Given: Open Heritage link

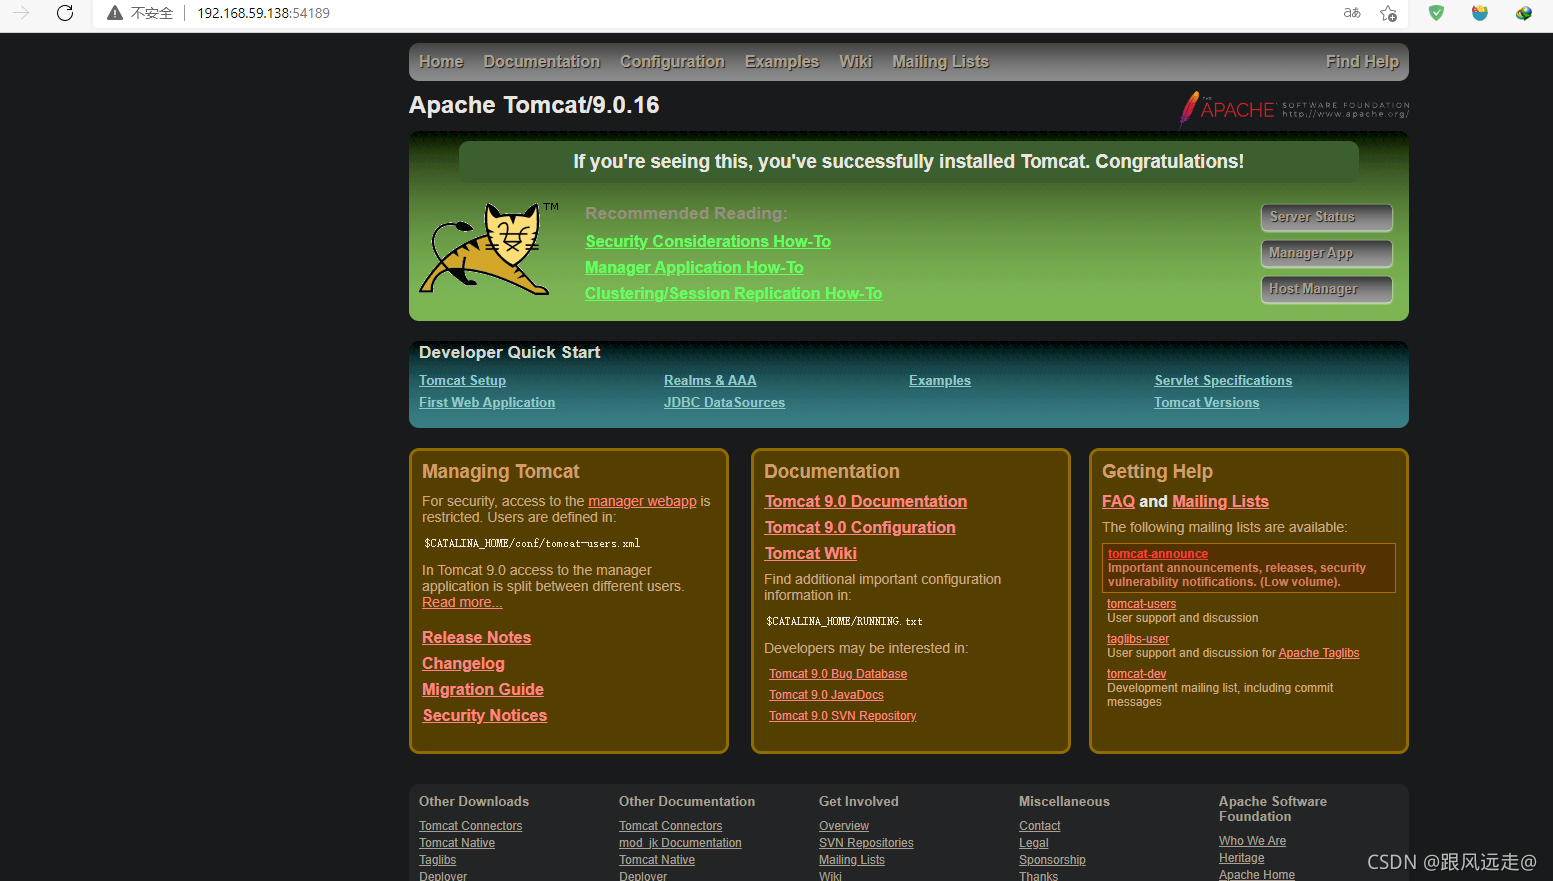Looking at the screenshot, I should click(1242, 858).
